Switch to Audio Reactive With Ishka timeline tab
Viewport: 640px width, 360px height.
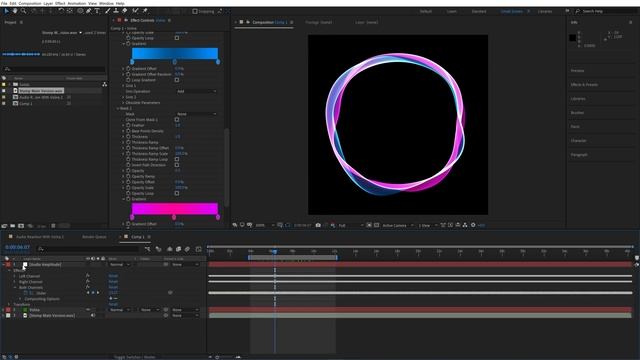click(40, 237)
